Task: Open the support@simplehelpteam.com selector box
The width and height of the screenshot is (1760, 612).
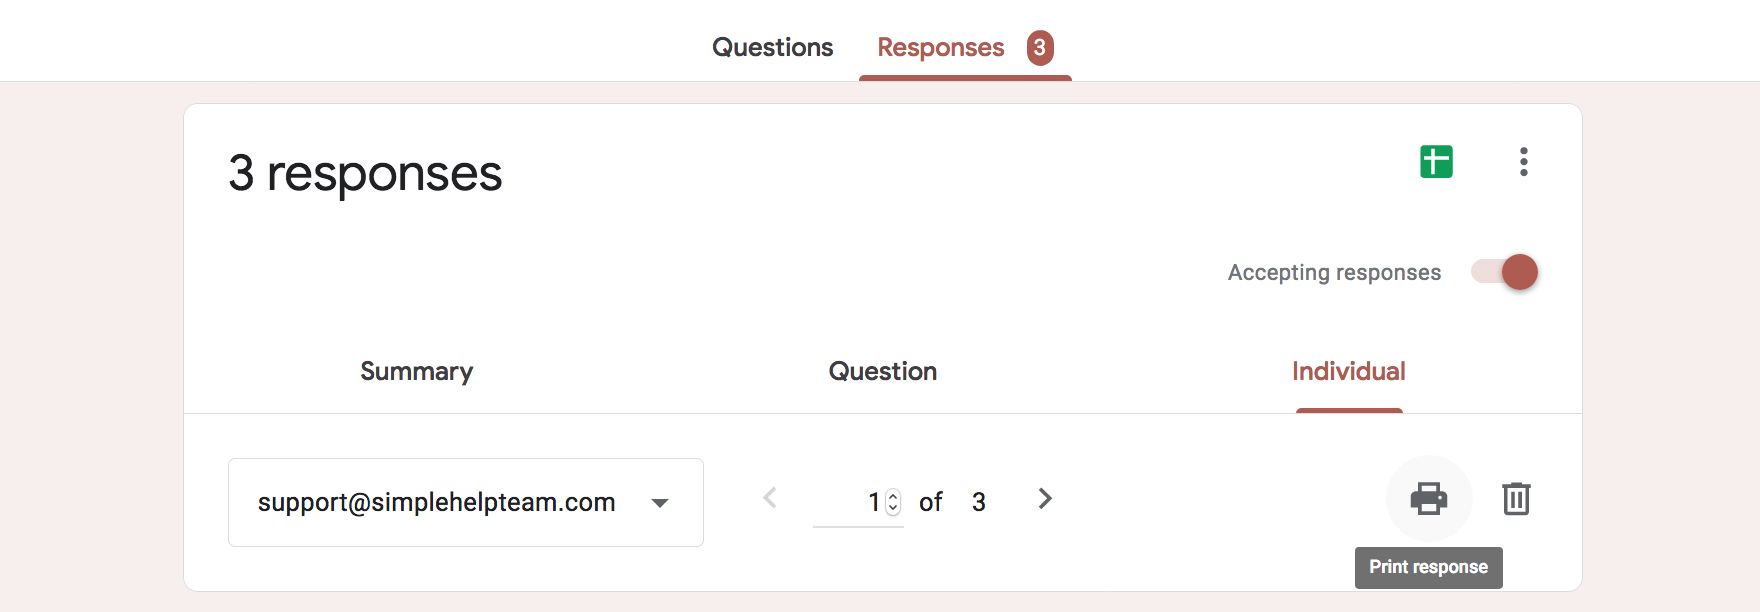Action: pyautogui.click(x=466, y=502)
